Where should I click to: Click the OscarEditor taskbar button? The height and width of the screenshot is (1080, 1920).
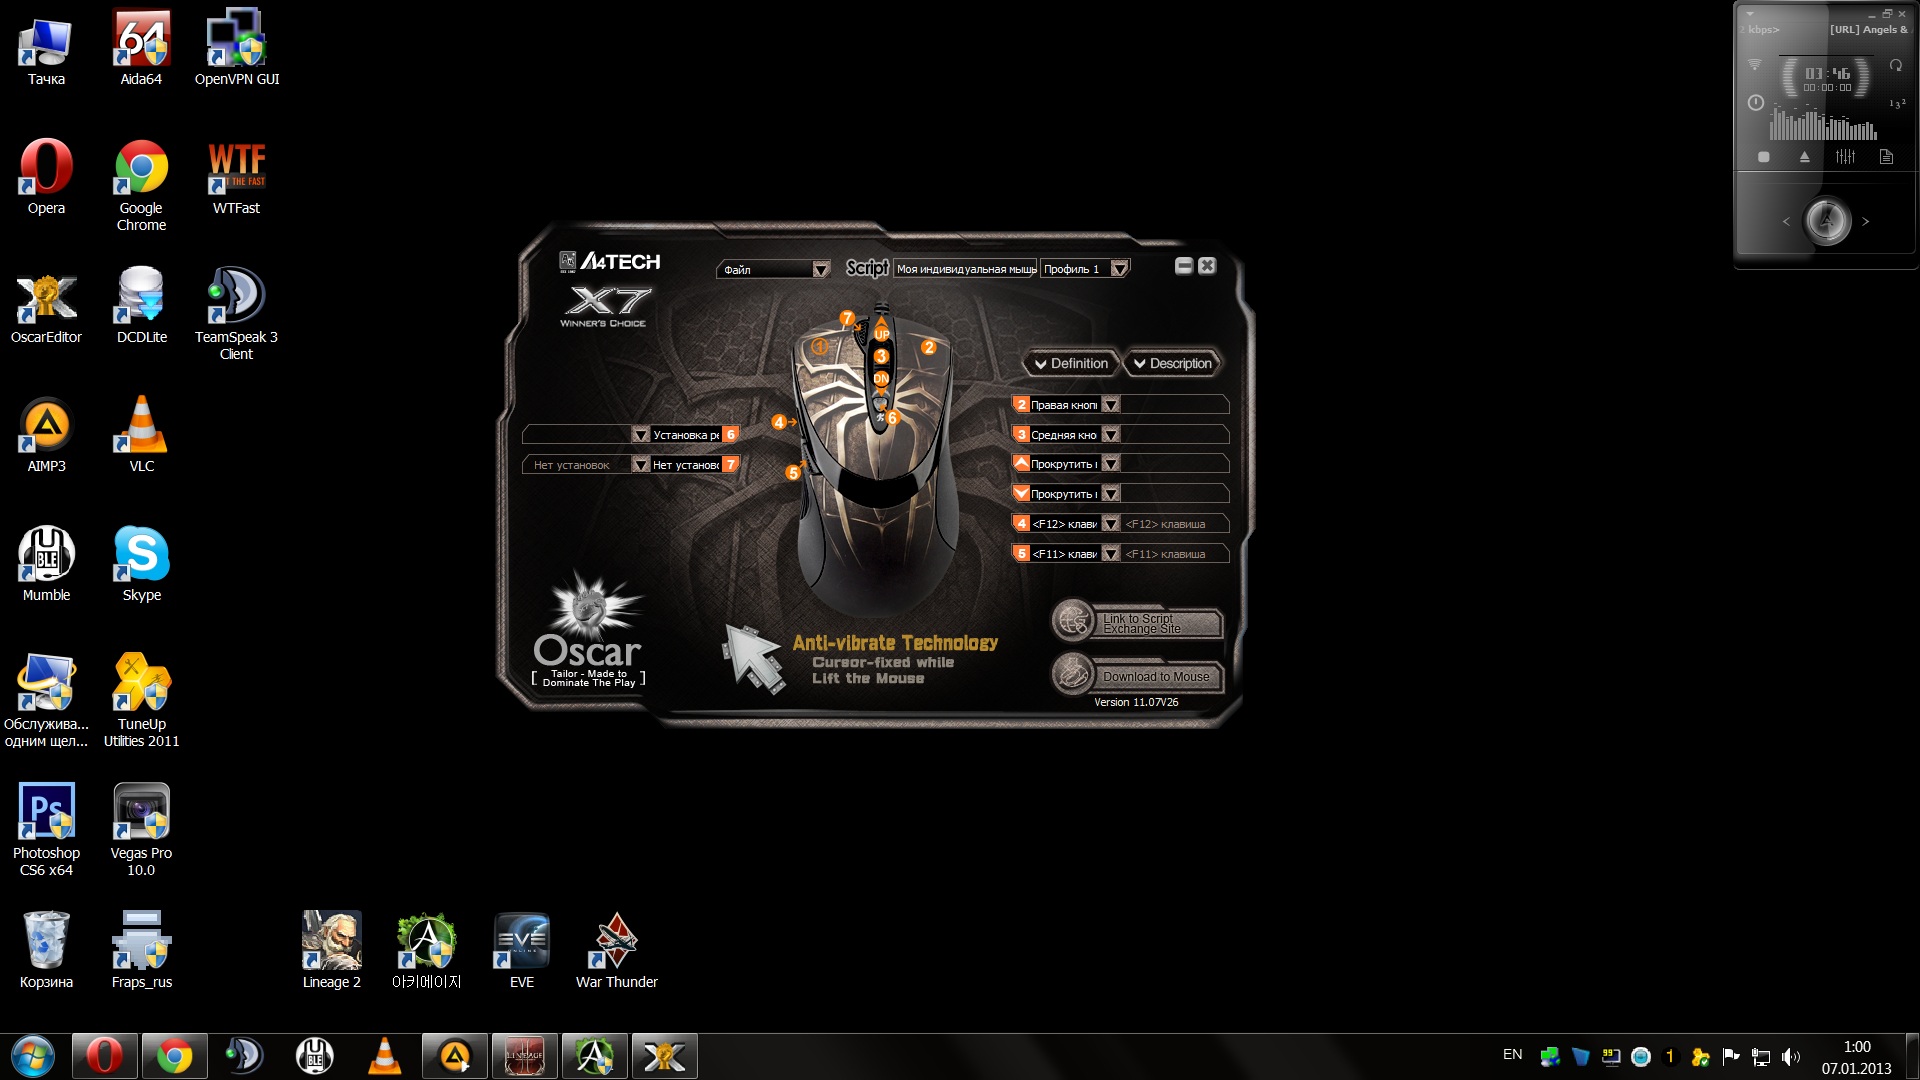[x=664, y=1056]
